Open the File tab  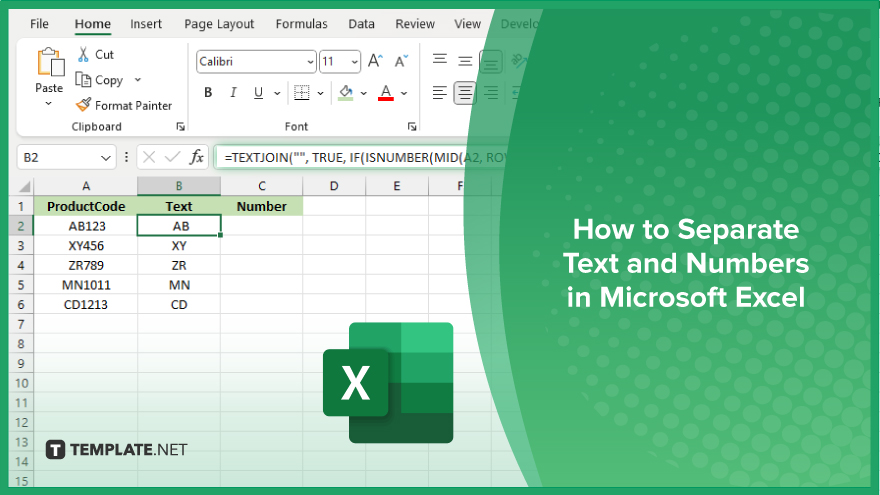[x=39, y=24]
